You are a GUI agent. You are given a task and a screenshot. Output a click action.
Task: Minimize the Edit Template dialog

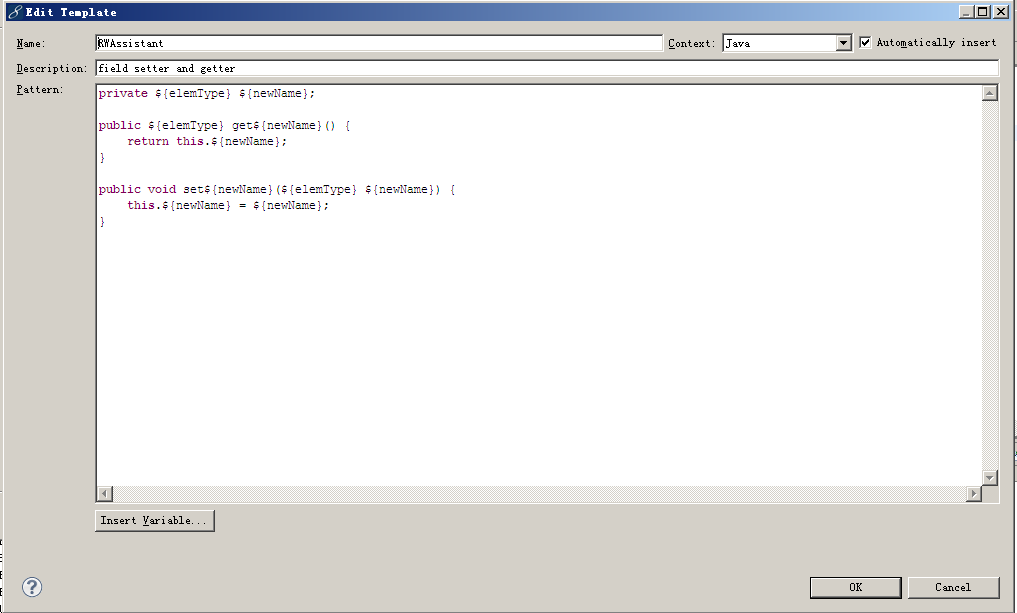pos(966,12)
